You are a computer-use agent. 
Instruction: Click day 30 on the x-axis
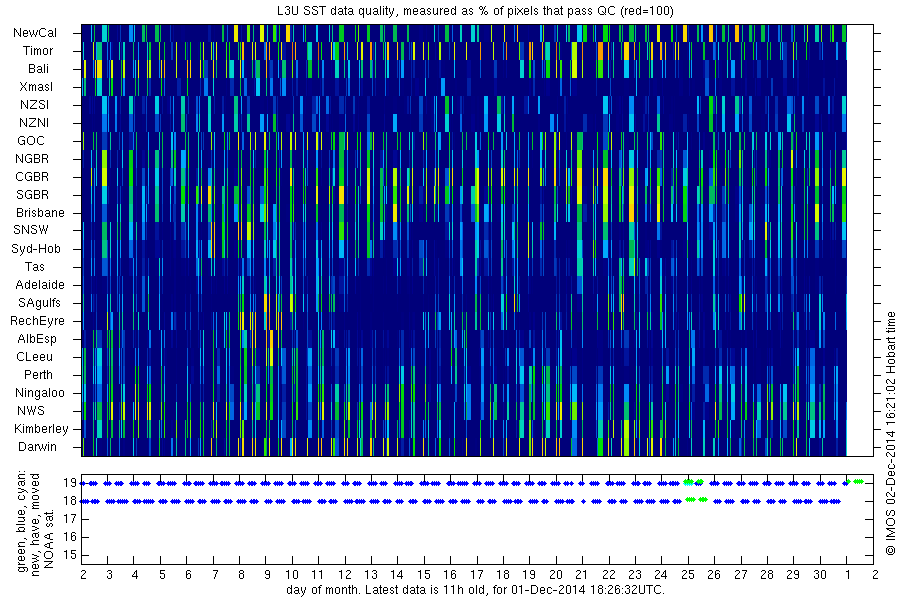coord(820,575)
